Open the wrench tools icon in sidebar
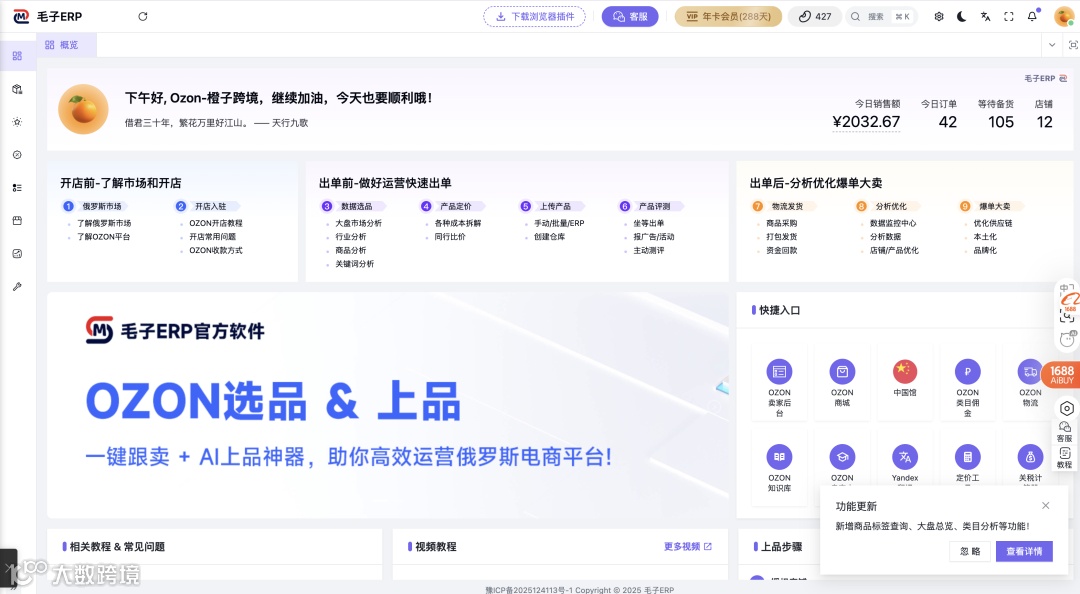This screenshot has height=594, width=1080. (17, 286)
